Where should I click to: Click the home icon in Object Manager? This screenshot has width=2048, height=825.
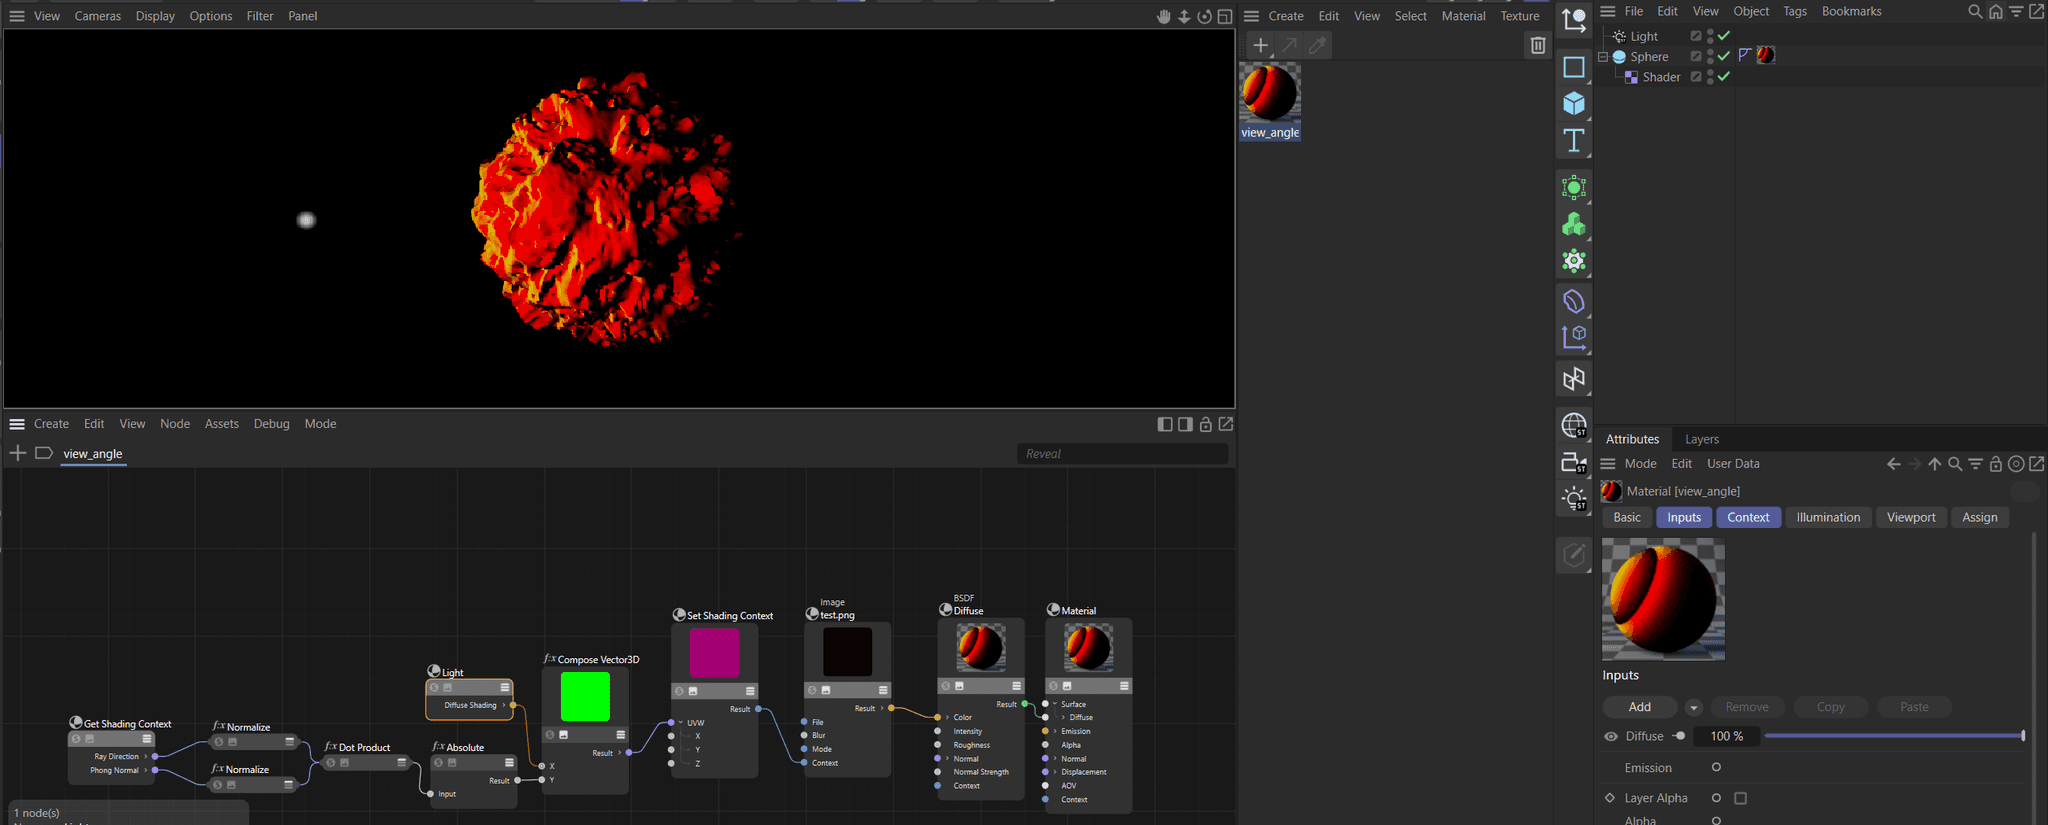point(1995,12)
